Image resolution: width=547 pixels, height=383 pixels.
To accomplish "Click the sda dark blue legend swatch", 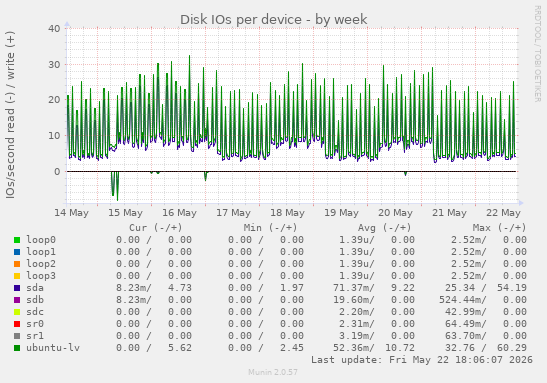I will pyautogui.click(x=17, y=288).
